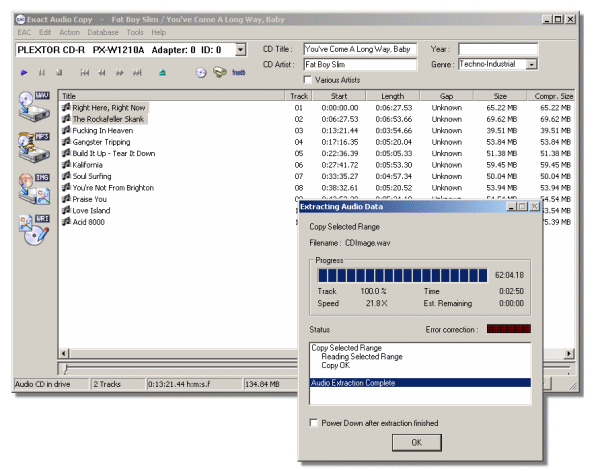The width and height of the screenshot is (600, 471).
Task: Open the EAC menu
Action: (x=24, y=33)
